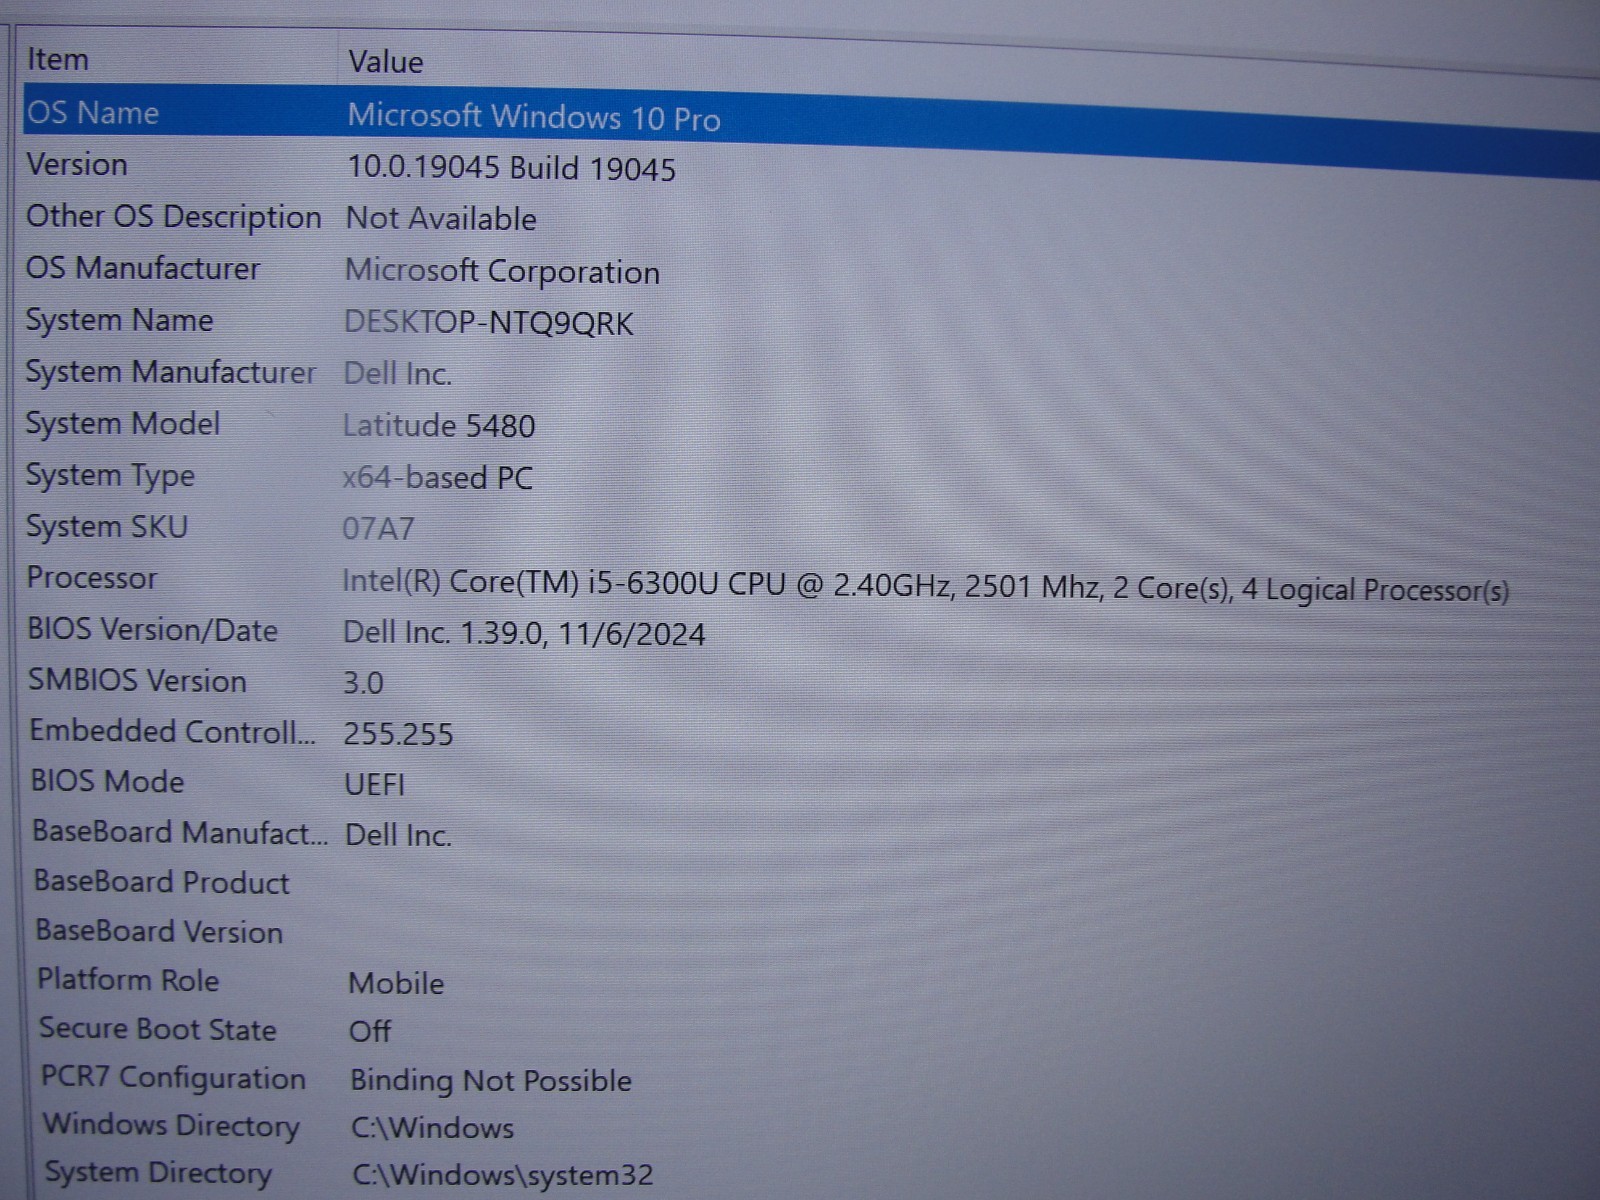
Task: Select the SMBIOS Version row label
Action: point(137,681)
